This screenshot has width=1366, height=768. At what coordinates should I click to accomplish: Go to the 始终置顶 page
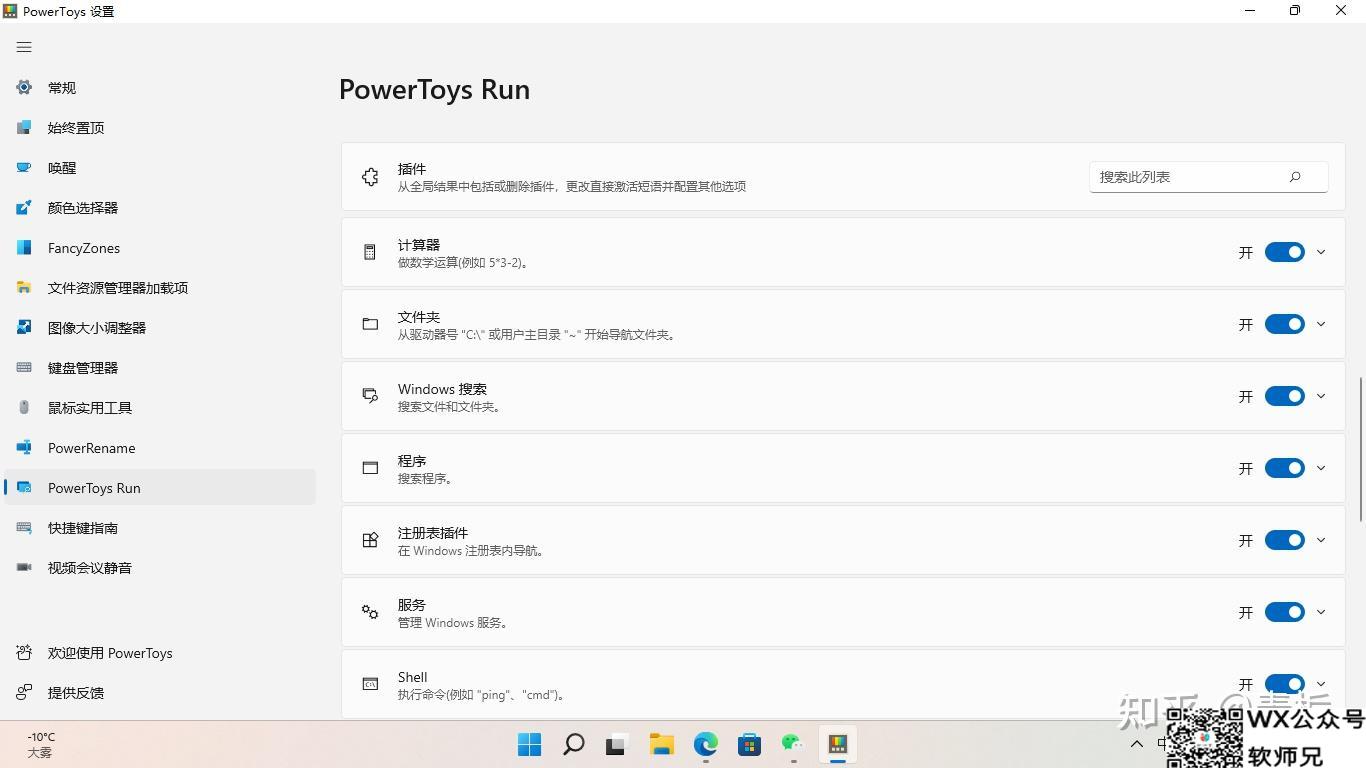tap(160, 128)
